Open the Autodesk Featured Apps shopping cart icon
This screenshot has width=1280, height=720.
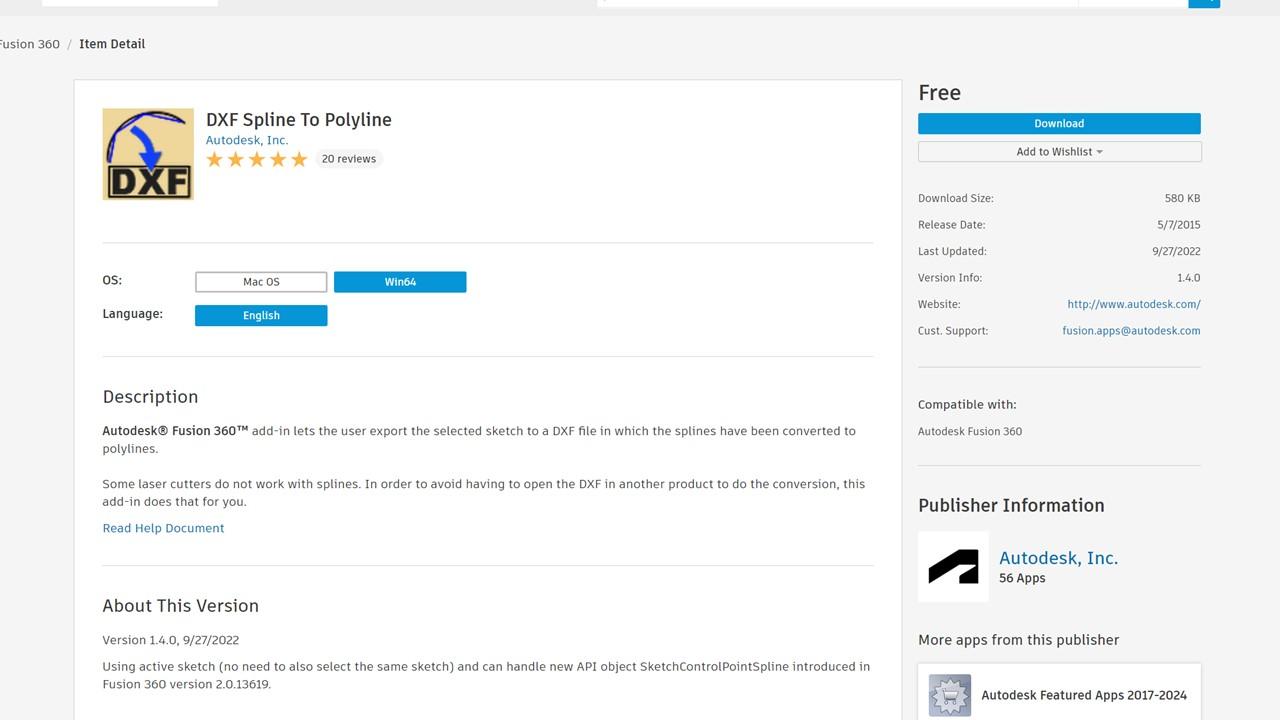click(949, 695)
